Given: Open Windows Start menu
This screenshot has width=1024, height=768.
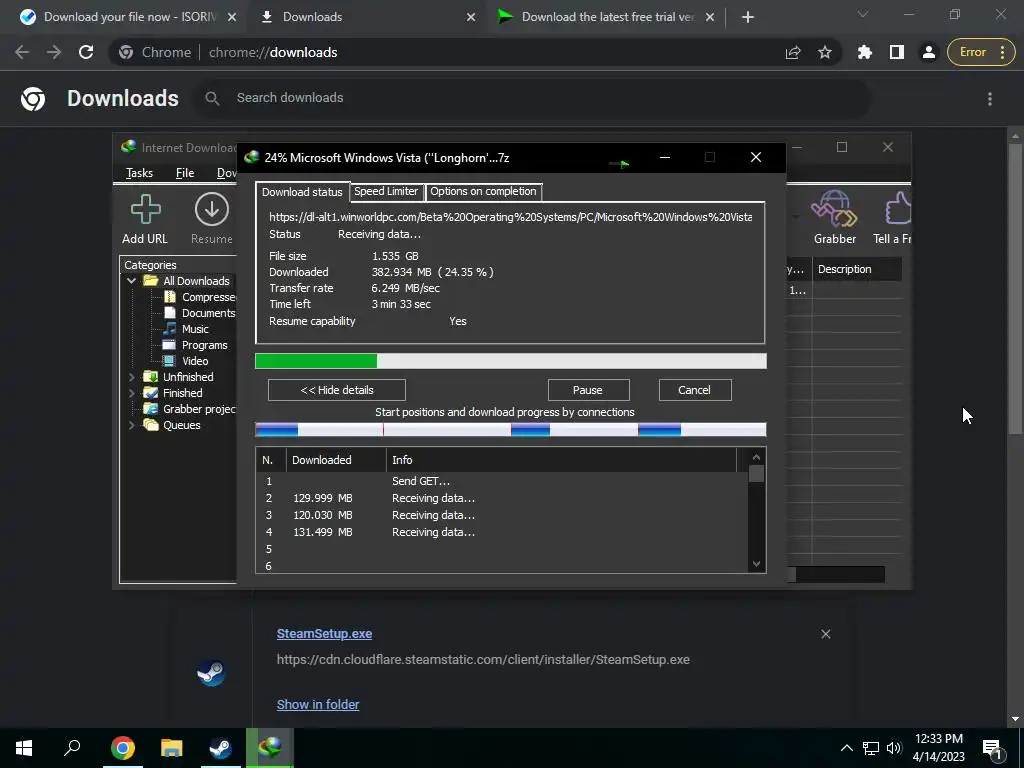Looking at the screenshot, I should click(x=24, y=748).
